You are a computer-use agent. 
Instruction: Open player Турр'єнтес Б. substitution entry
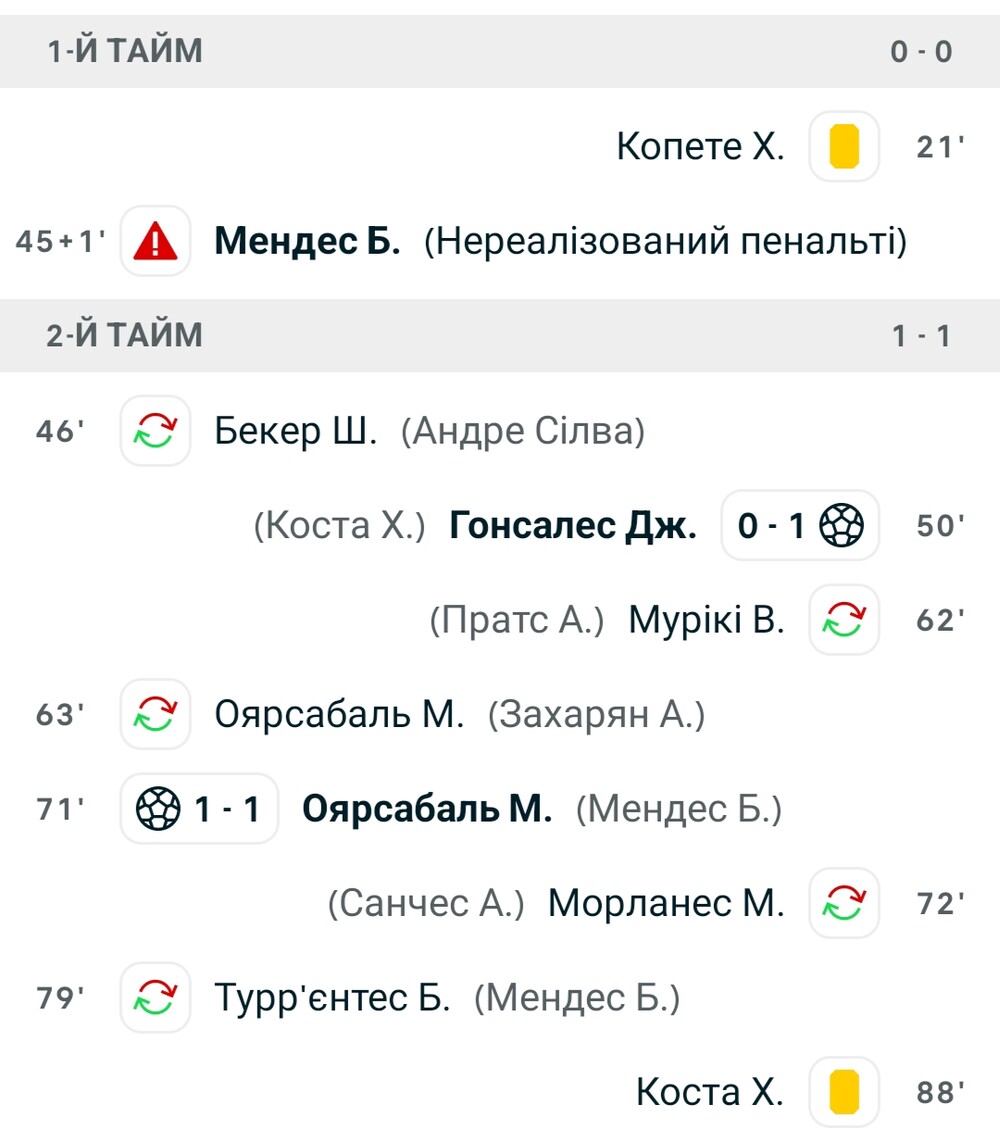click(x=332, y=998)
